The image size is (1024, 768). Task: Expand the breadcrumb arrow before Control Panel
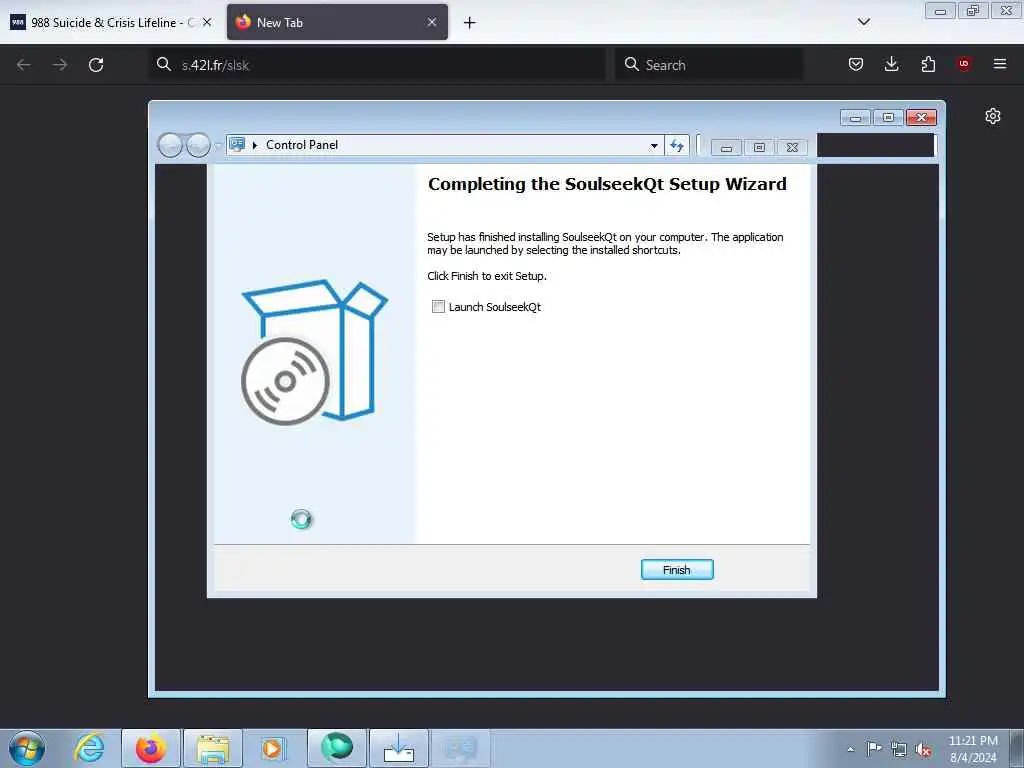point(255,145)
